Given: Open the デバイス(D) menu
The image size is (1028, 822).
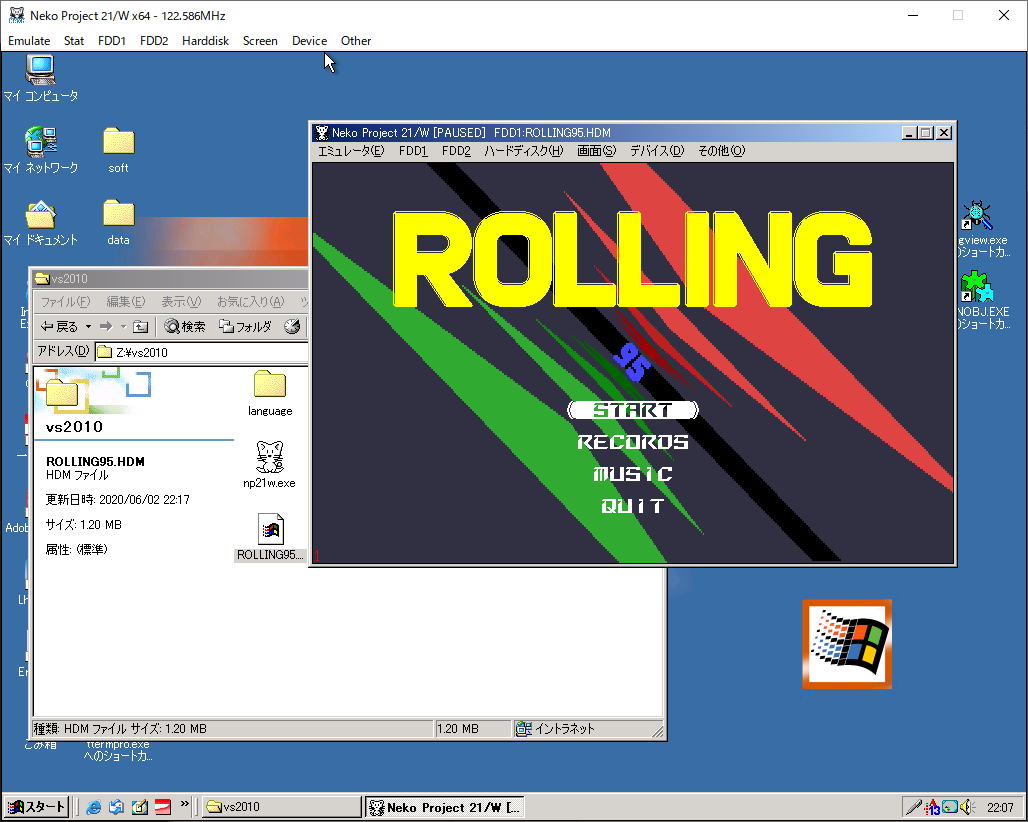Looking at the screenshot, I should point(657,151).
